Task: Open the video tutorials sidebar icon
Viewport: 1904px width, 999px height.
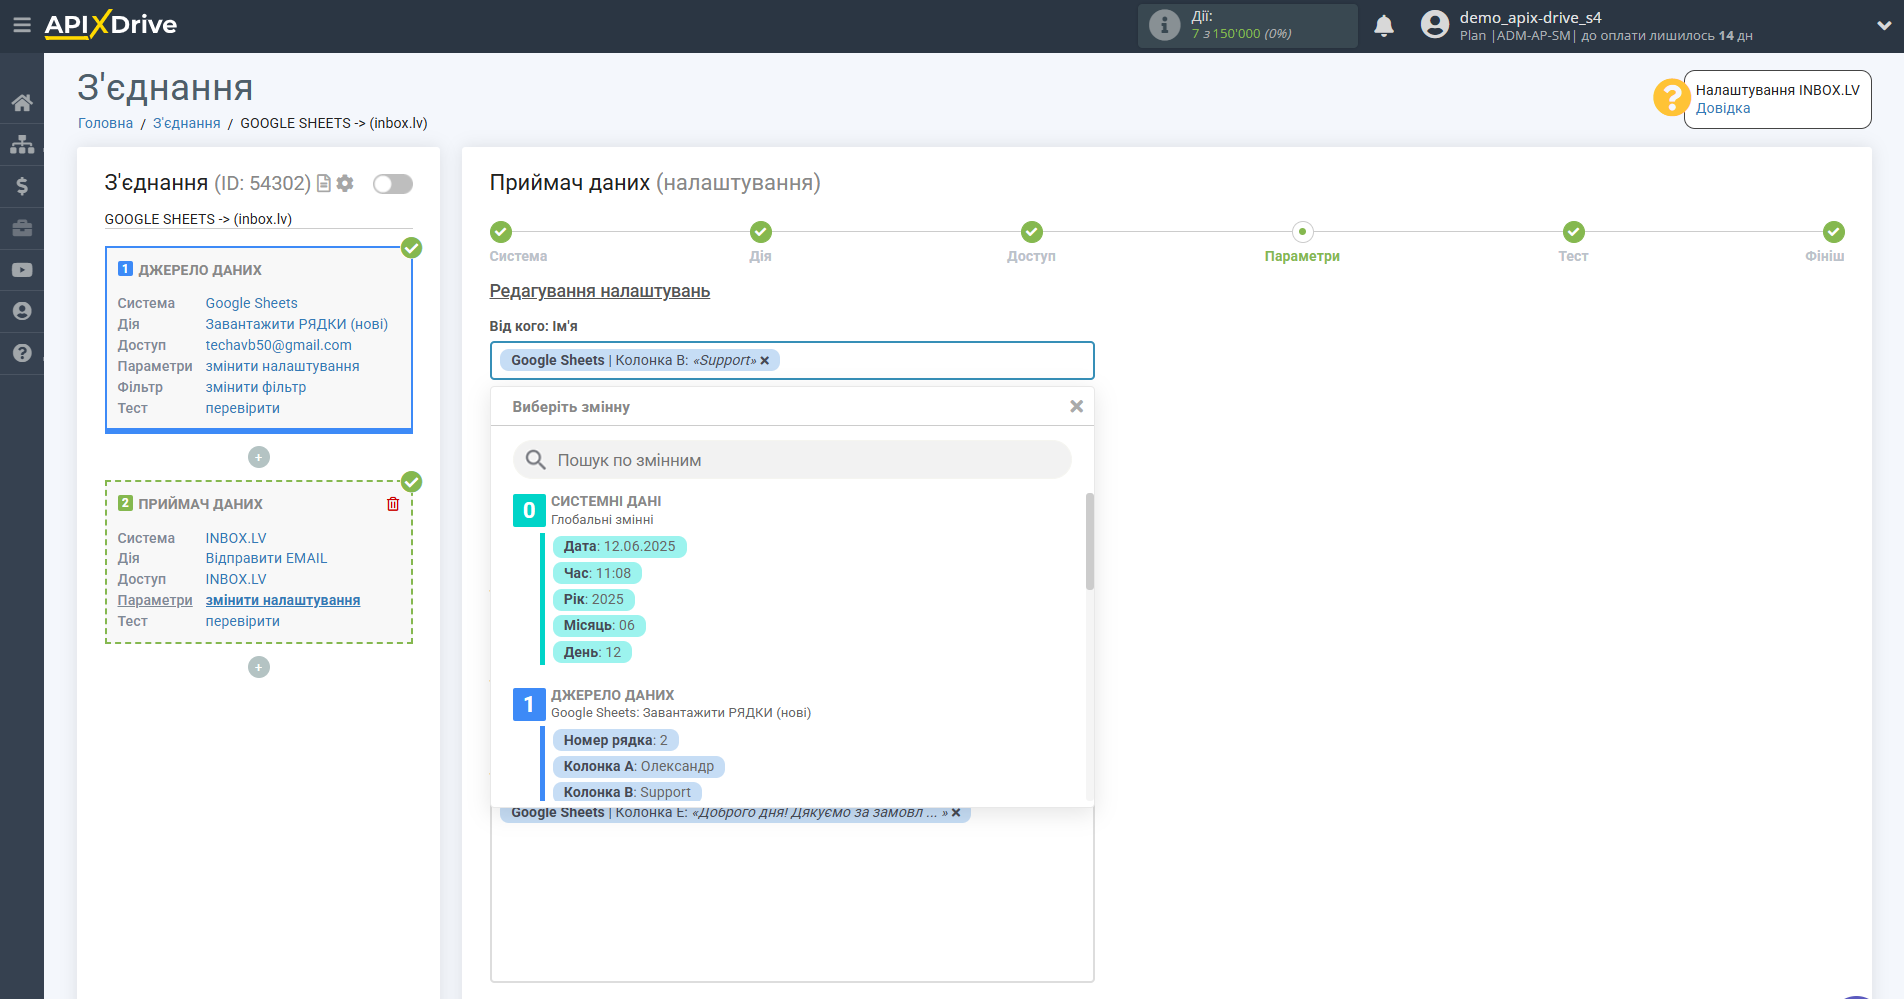Action: click(x=22, y=270)
